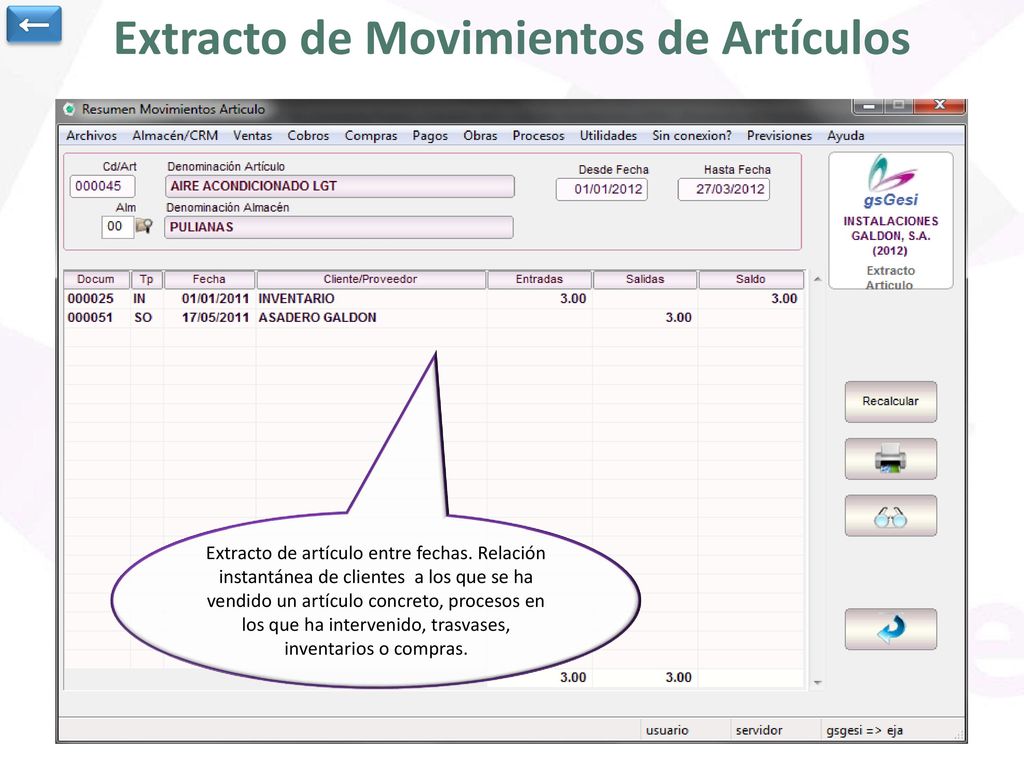Click the Denominación Artículo field
The width and height of the screenshot is (1024, 768).
tap(340, 186)
